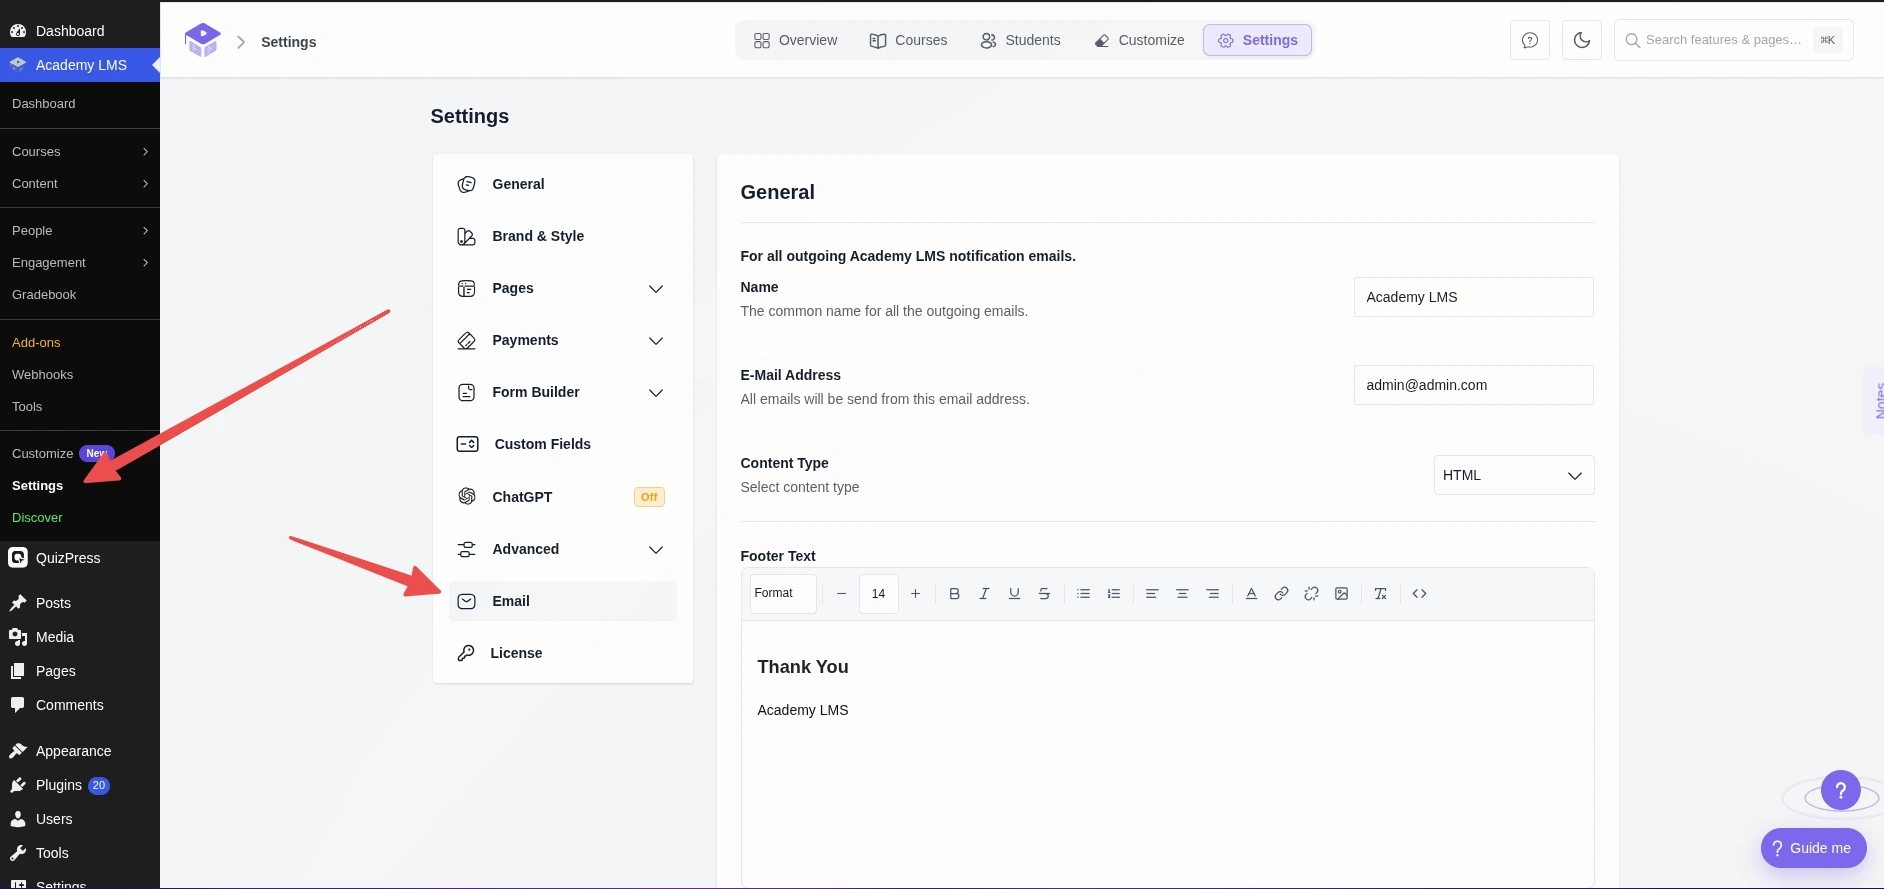
Task: Open the Format dropdown in editor
Action: pyautogui.click(x=783, y=594)
